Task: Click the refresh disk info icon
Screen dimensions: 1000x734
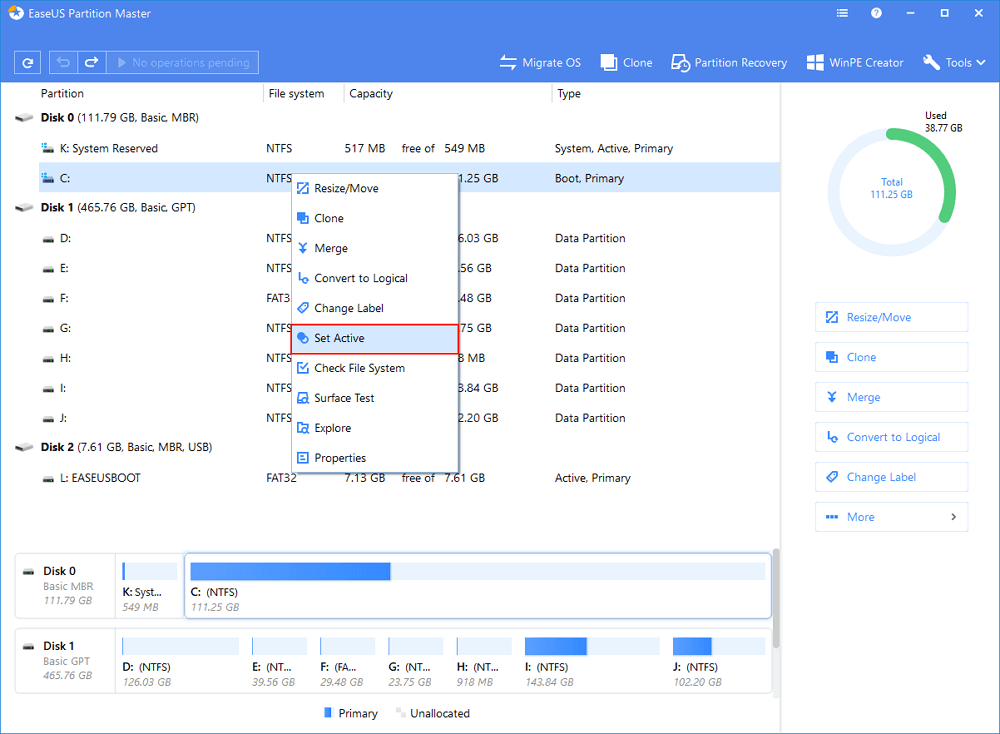Action: (x=27, y=62)
